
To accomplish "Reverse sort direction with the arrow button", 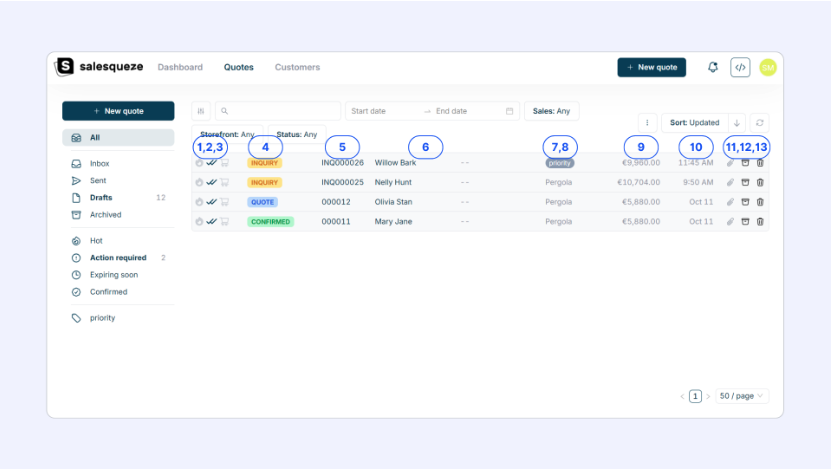I will pyautogui.click(x=737, y=123).
